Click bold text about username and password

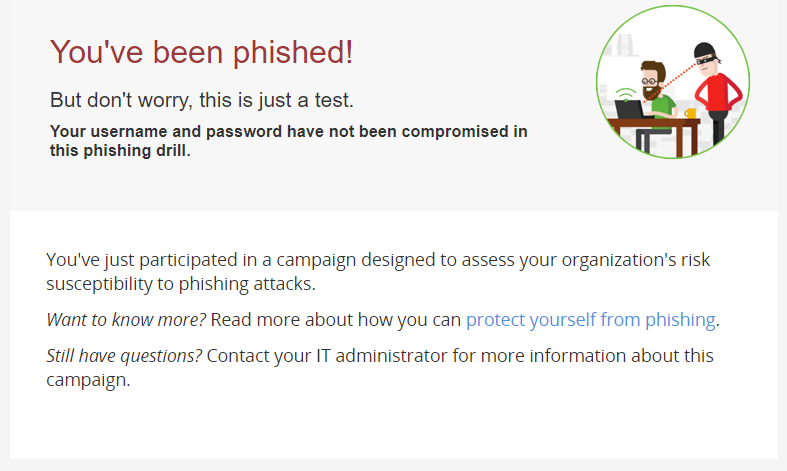[289, 141]
